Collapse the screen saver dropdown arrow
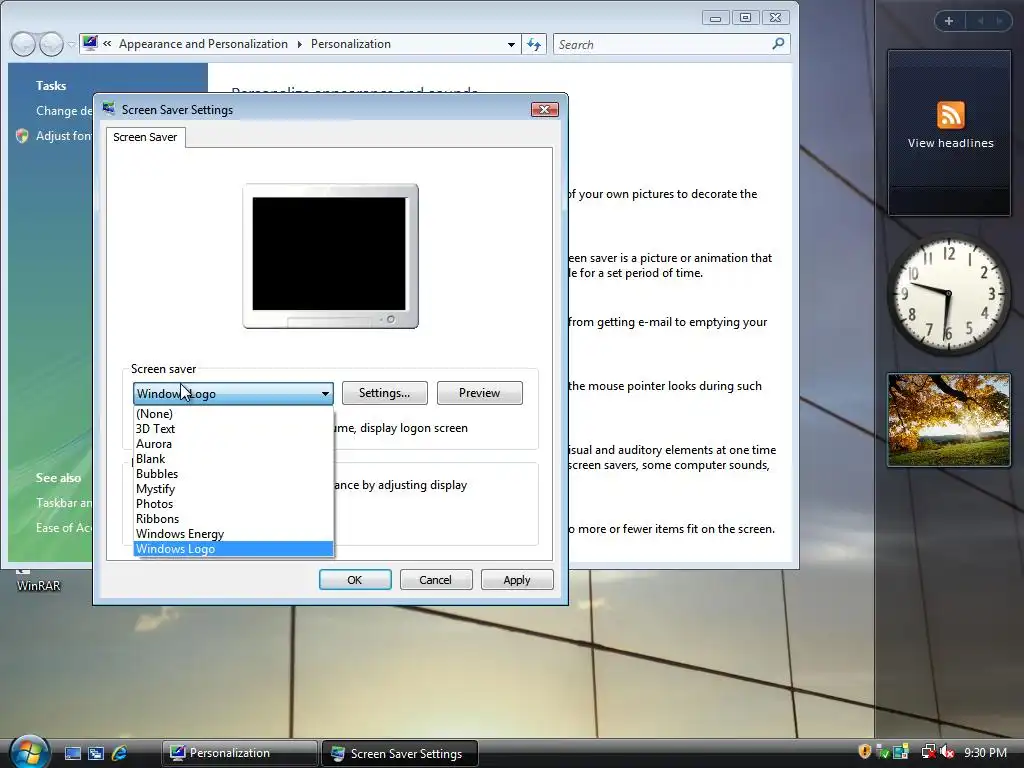This screenshot has width=1024, height=768. coord(325,394)
